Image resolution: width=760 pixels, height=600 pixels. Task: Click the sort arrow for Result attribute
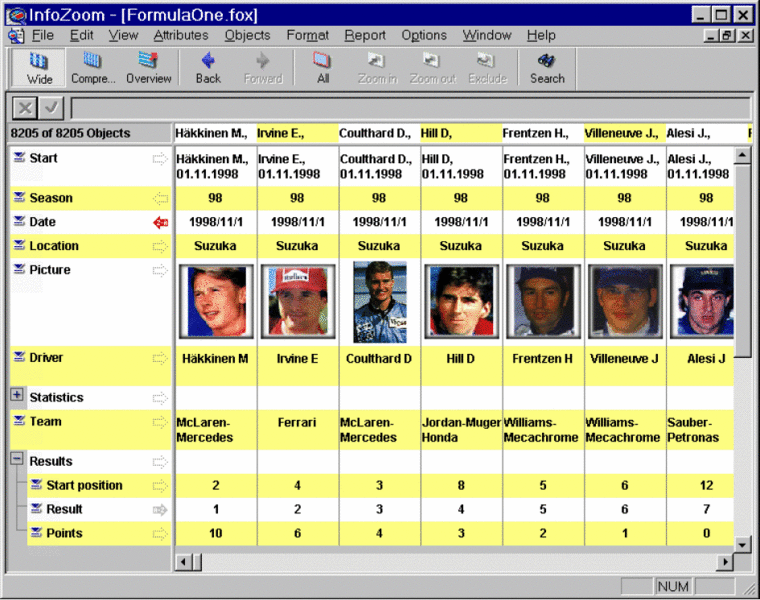[x=160, y=510]
